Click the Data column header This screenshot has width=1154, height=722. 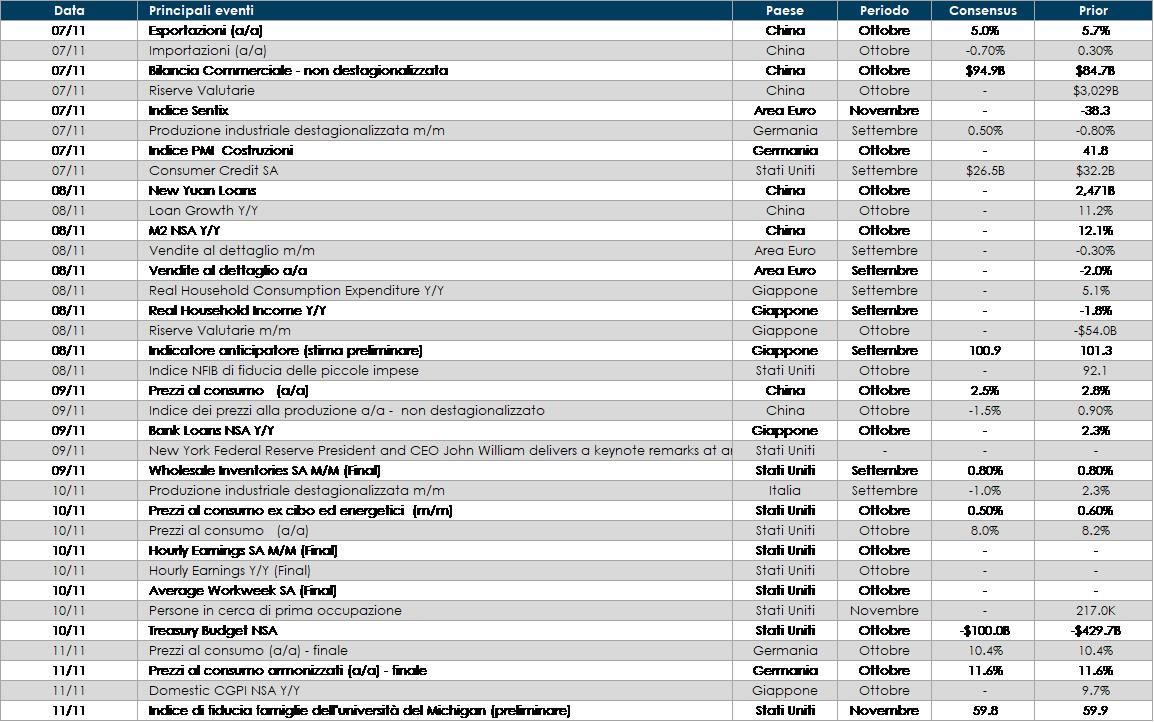point(69,11)
